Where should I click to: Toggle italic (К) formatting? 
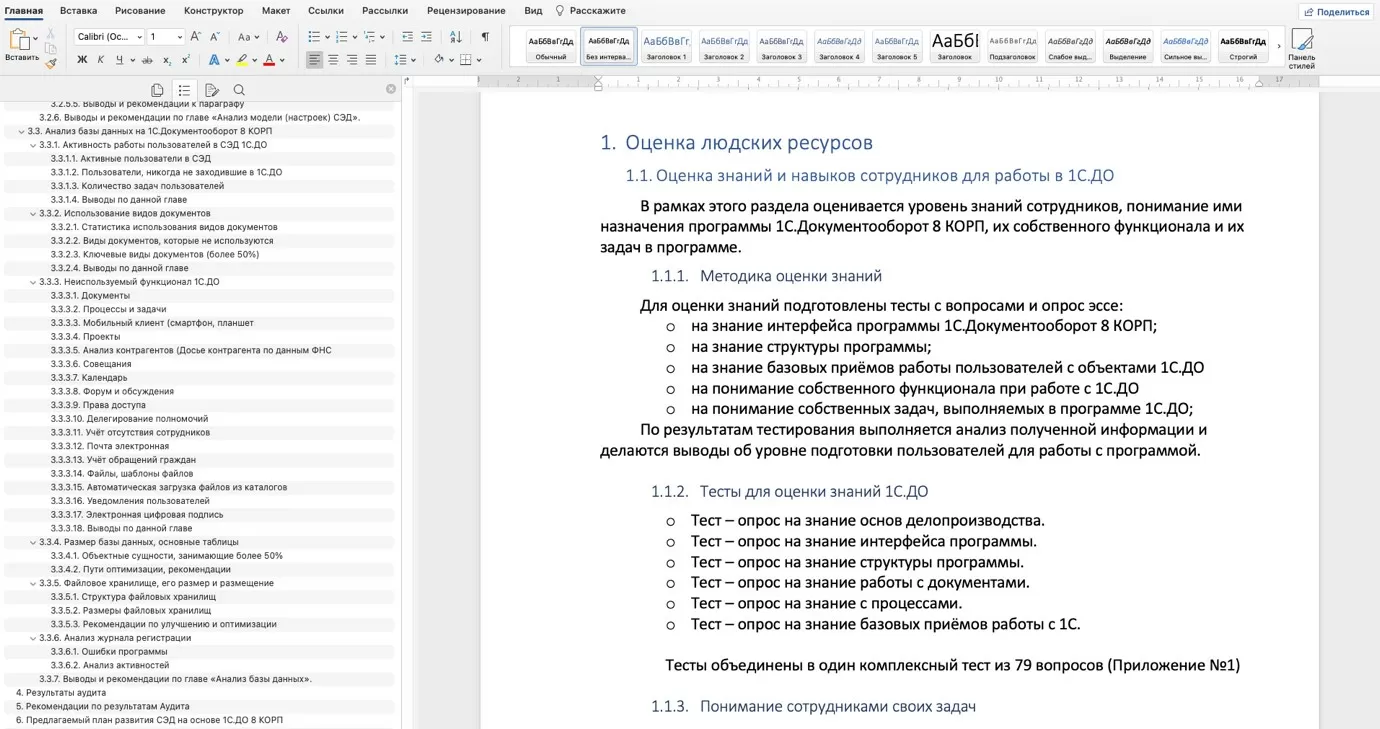pos(100,60)
